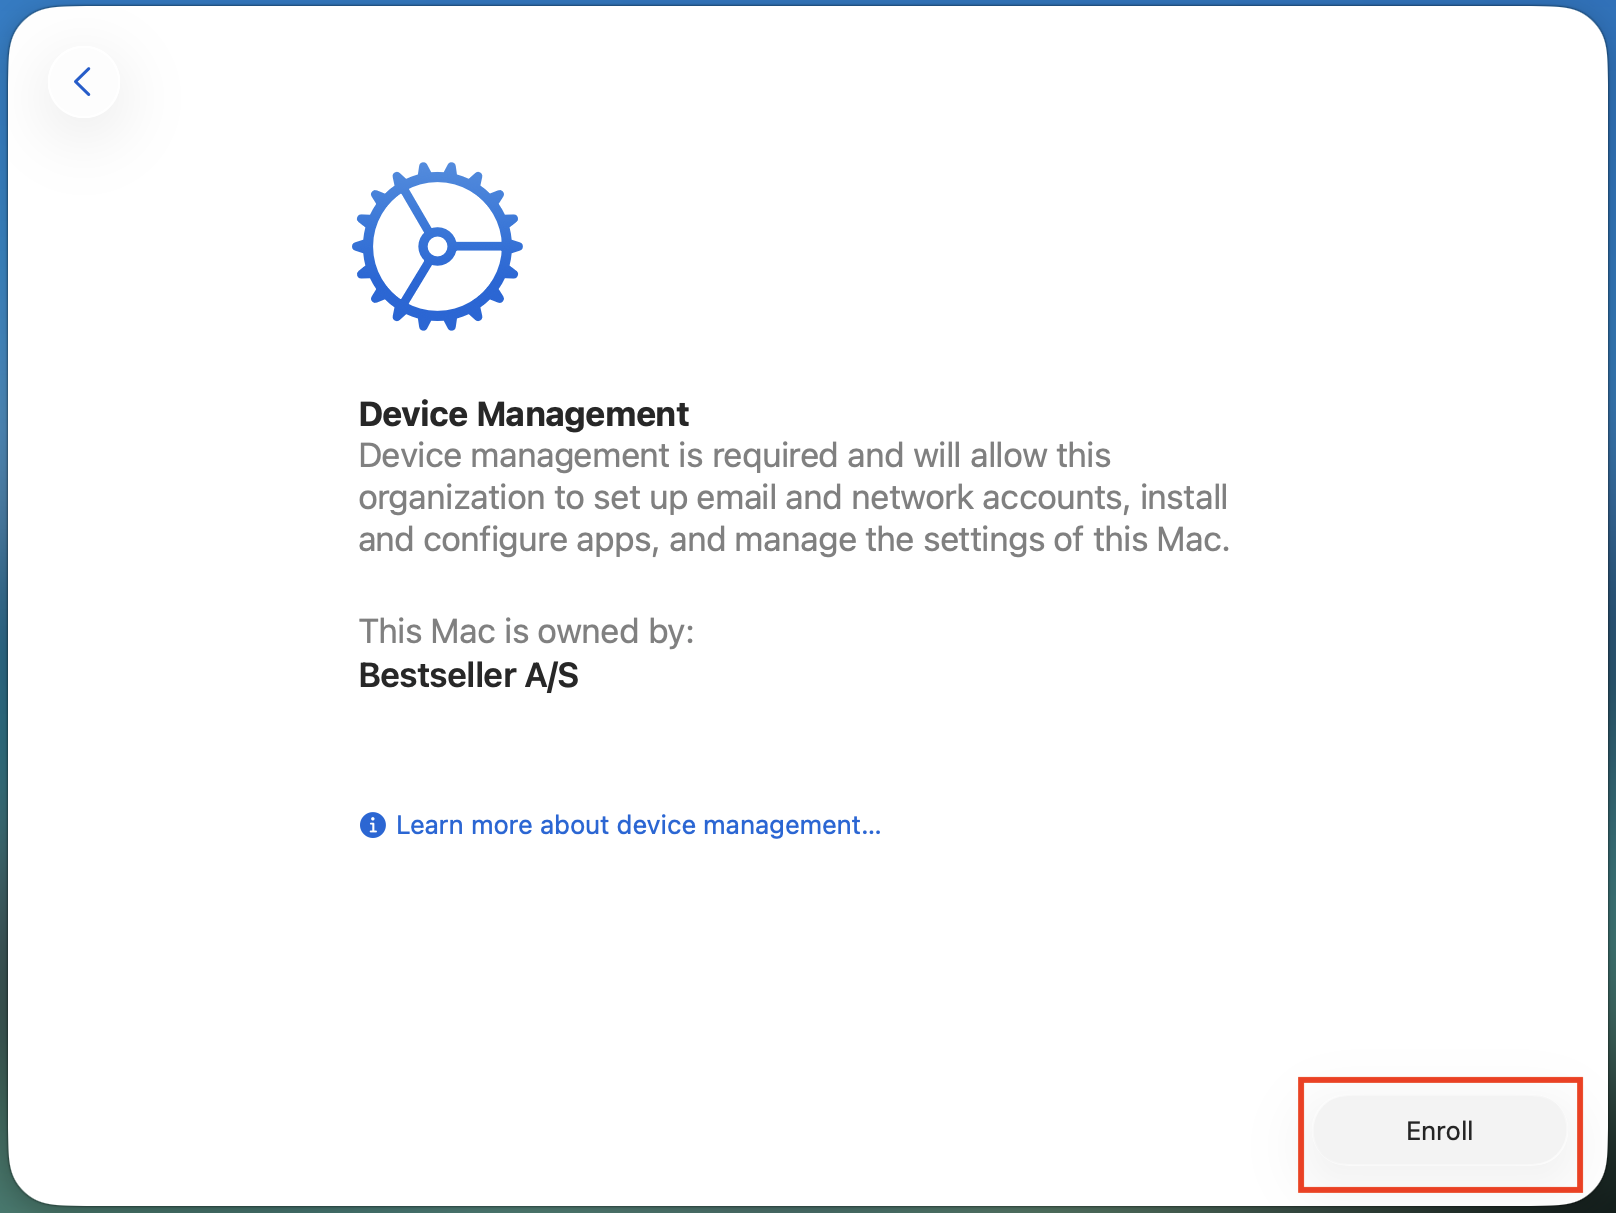Click description line starting 'Device management is required'

click(x=734, y=456)
